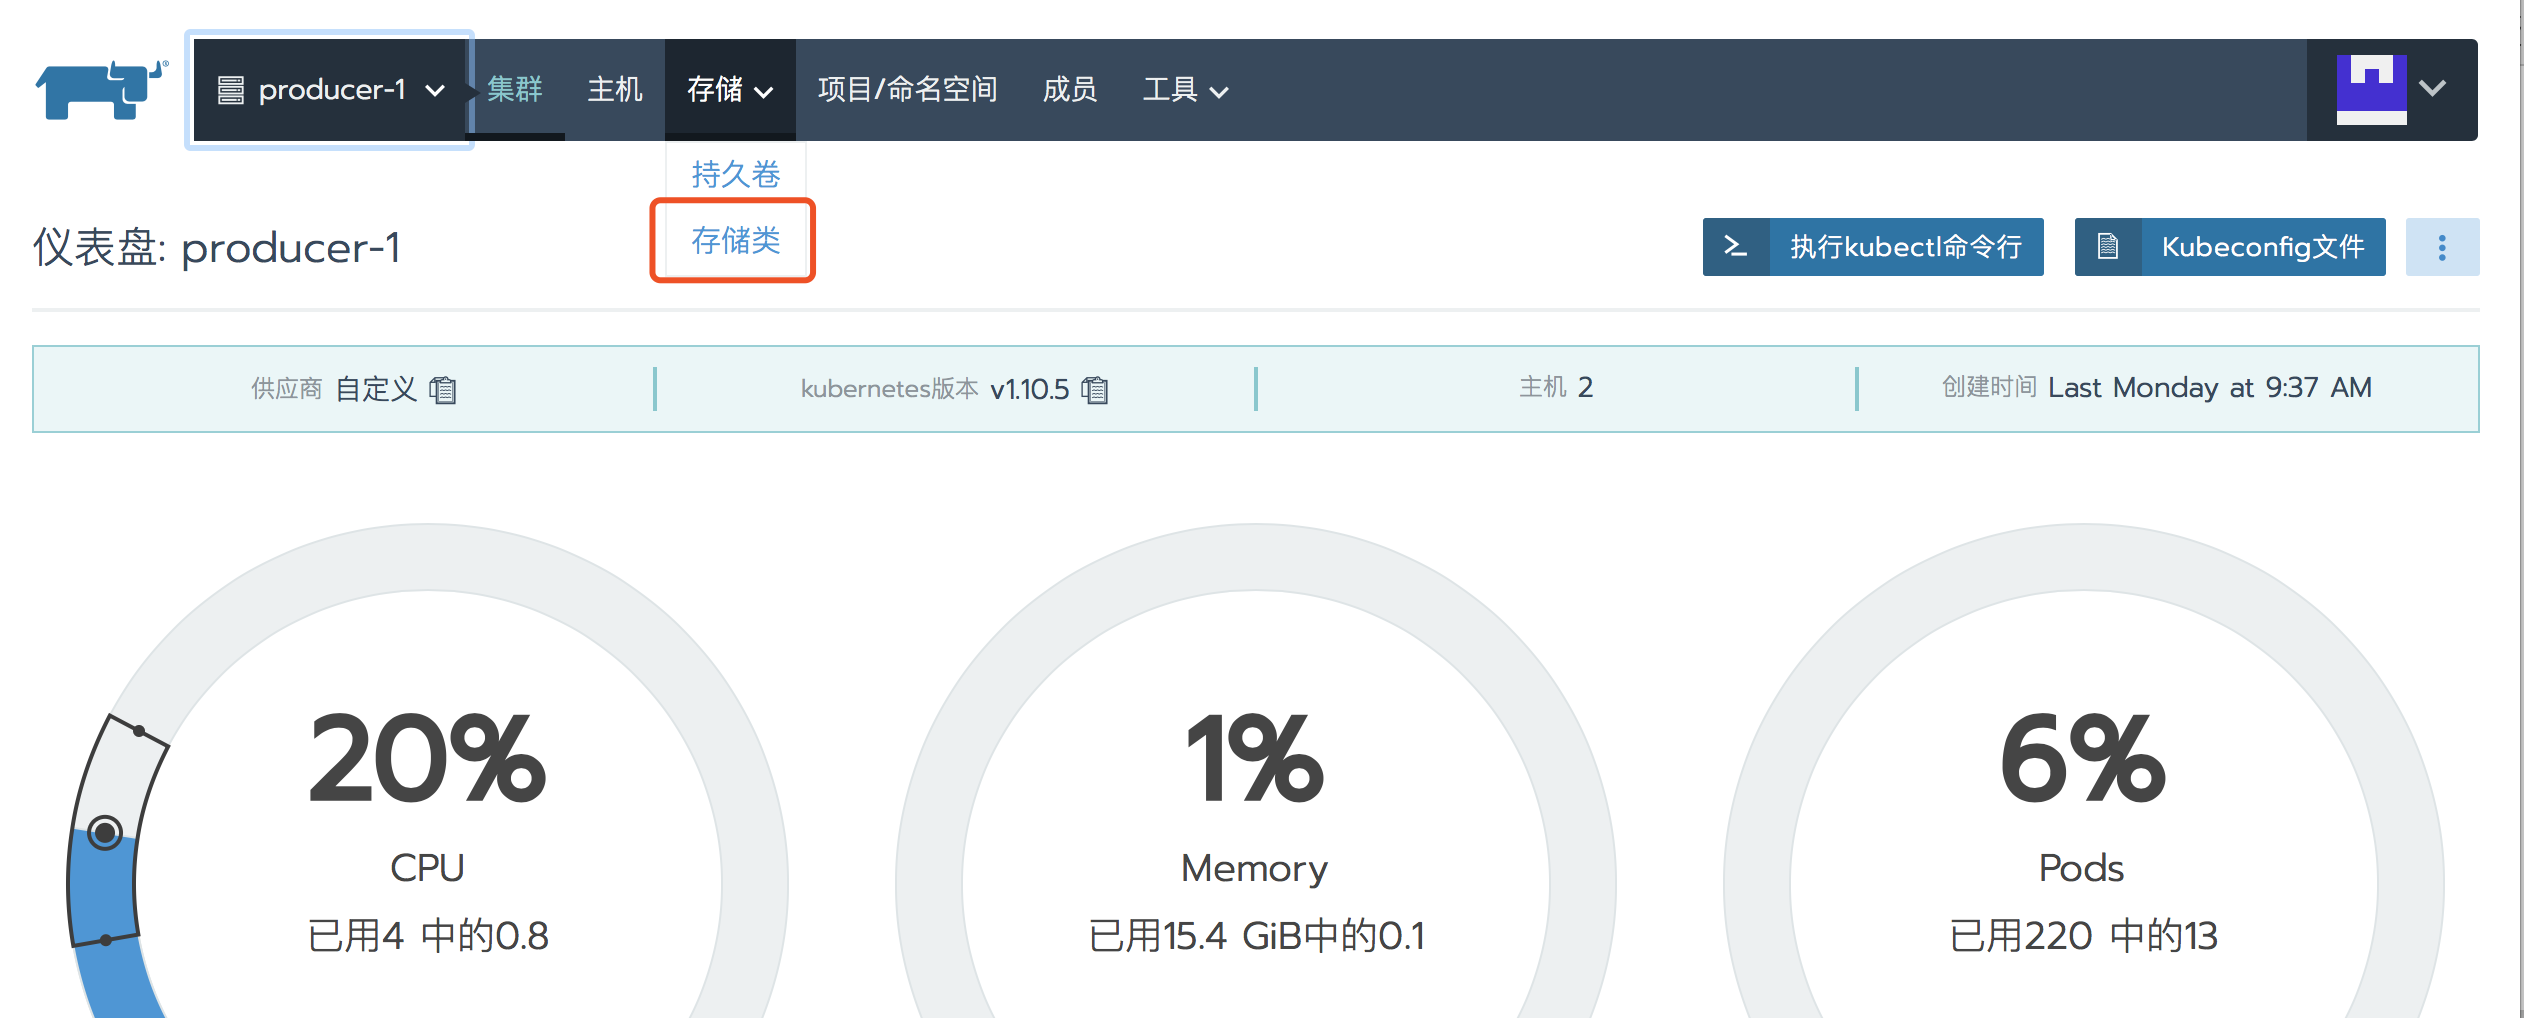Click the CPU gauge circular marker
Screen dimensions: 2524x1018
click(105, 832)
